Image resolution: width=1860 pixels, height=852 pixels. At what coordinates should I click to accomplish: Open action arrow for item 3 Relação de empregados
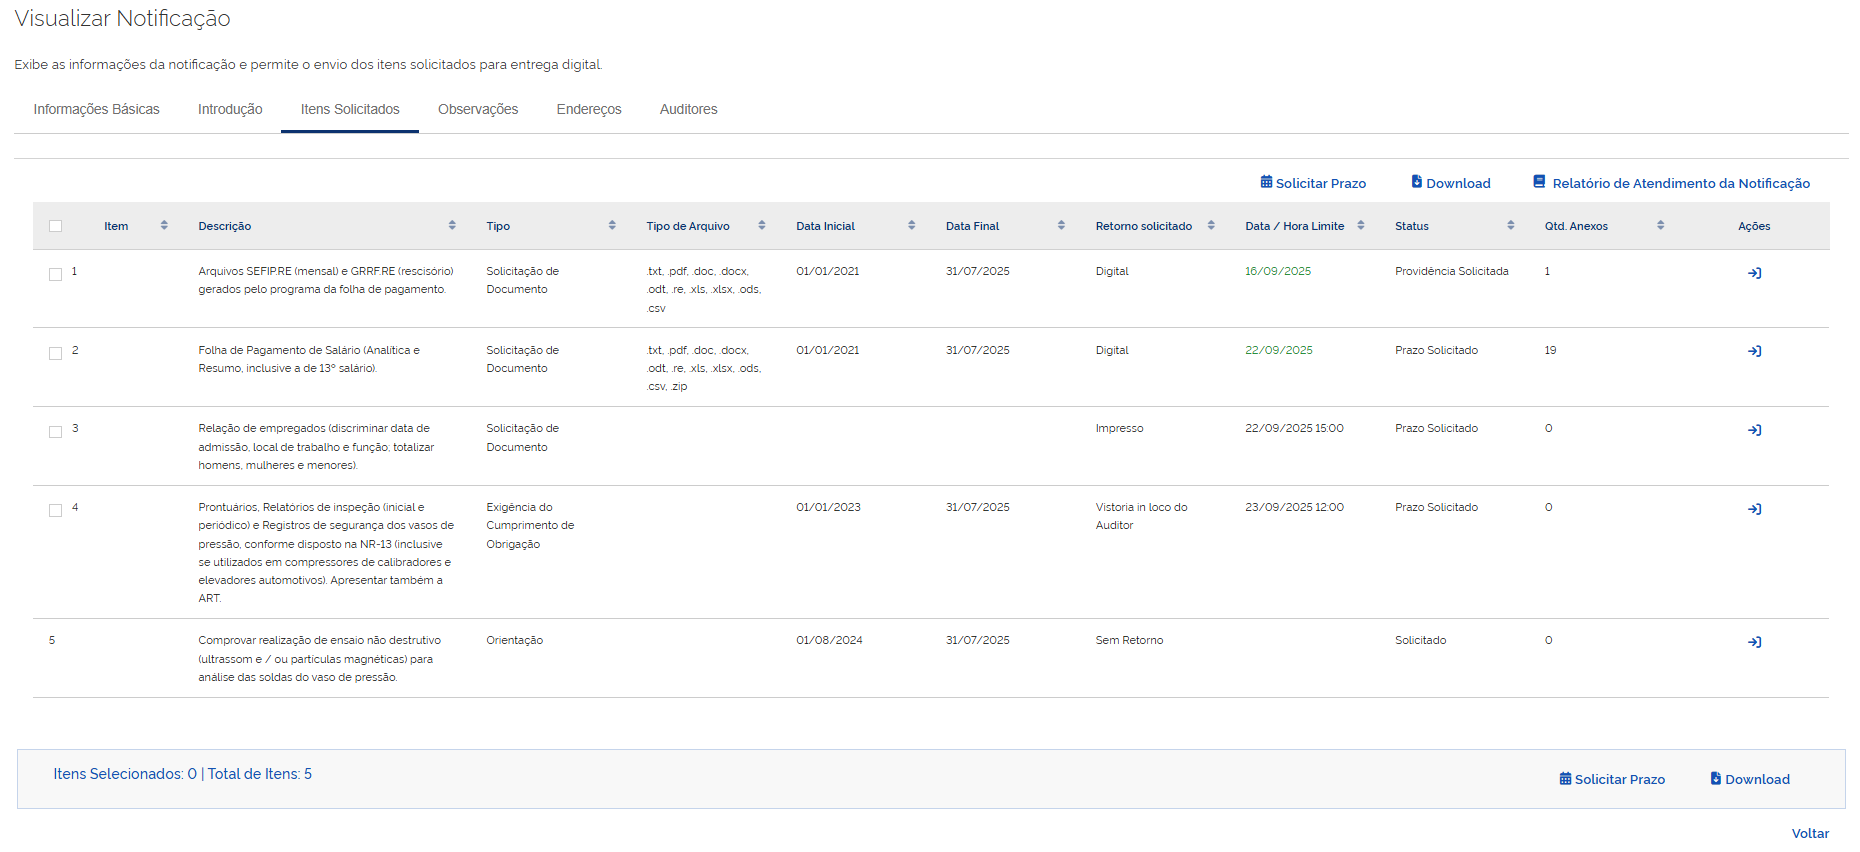click(x=1754, y=430)
